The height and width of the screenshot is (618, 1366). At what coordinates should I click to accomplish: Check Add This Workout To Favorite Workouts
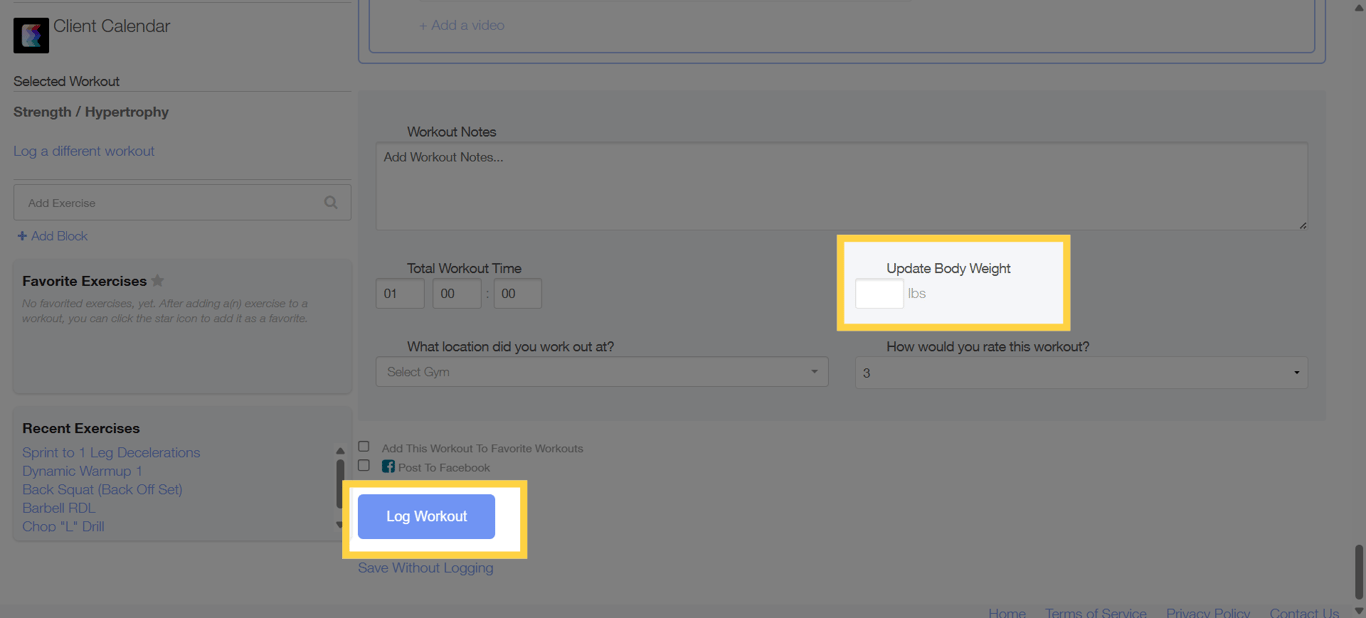coord(364,447)
